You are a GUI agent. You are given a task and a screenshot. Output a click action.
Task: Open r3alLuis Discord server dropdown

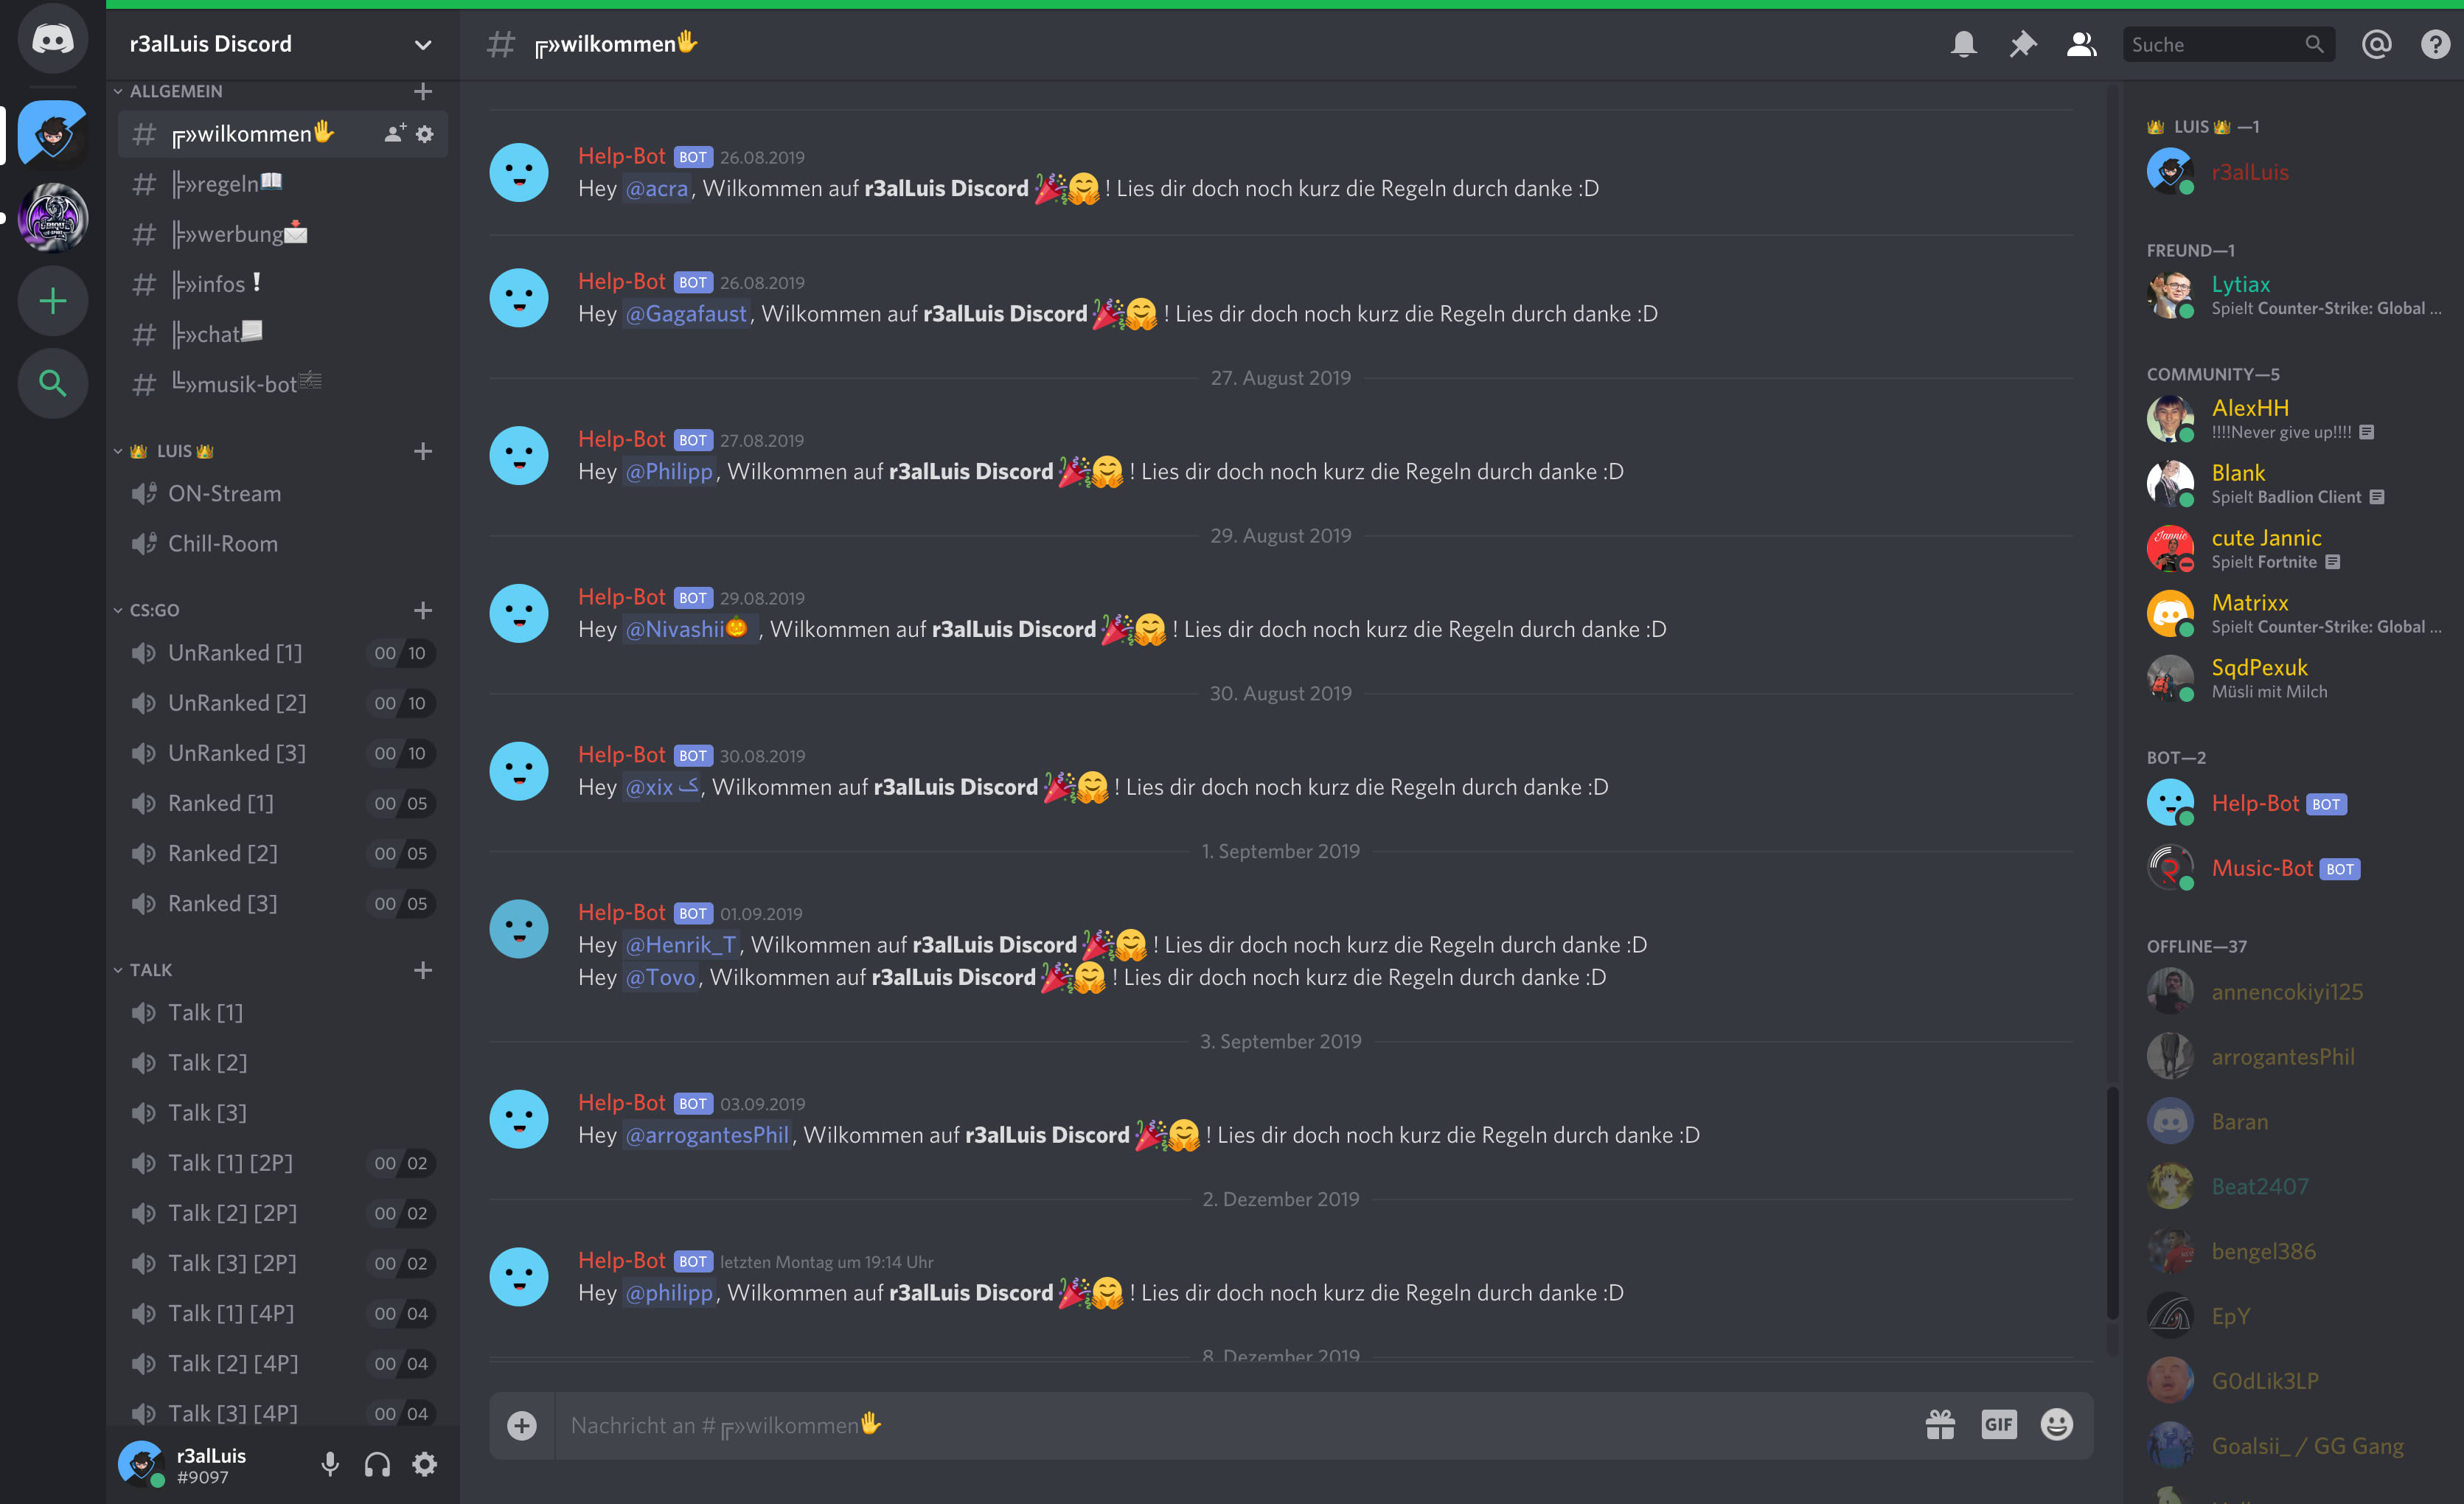coord(282,44)
